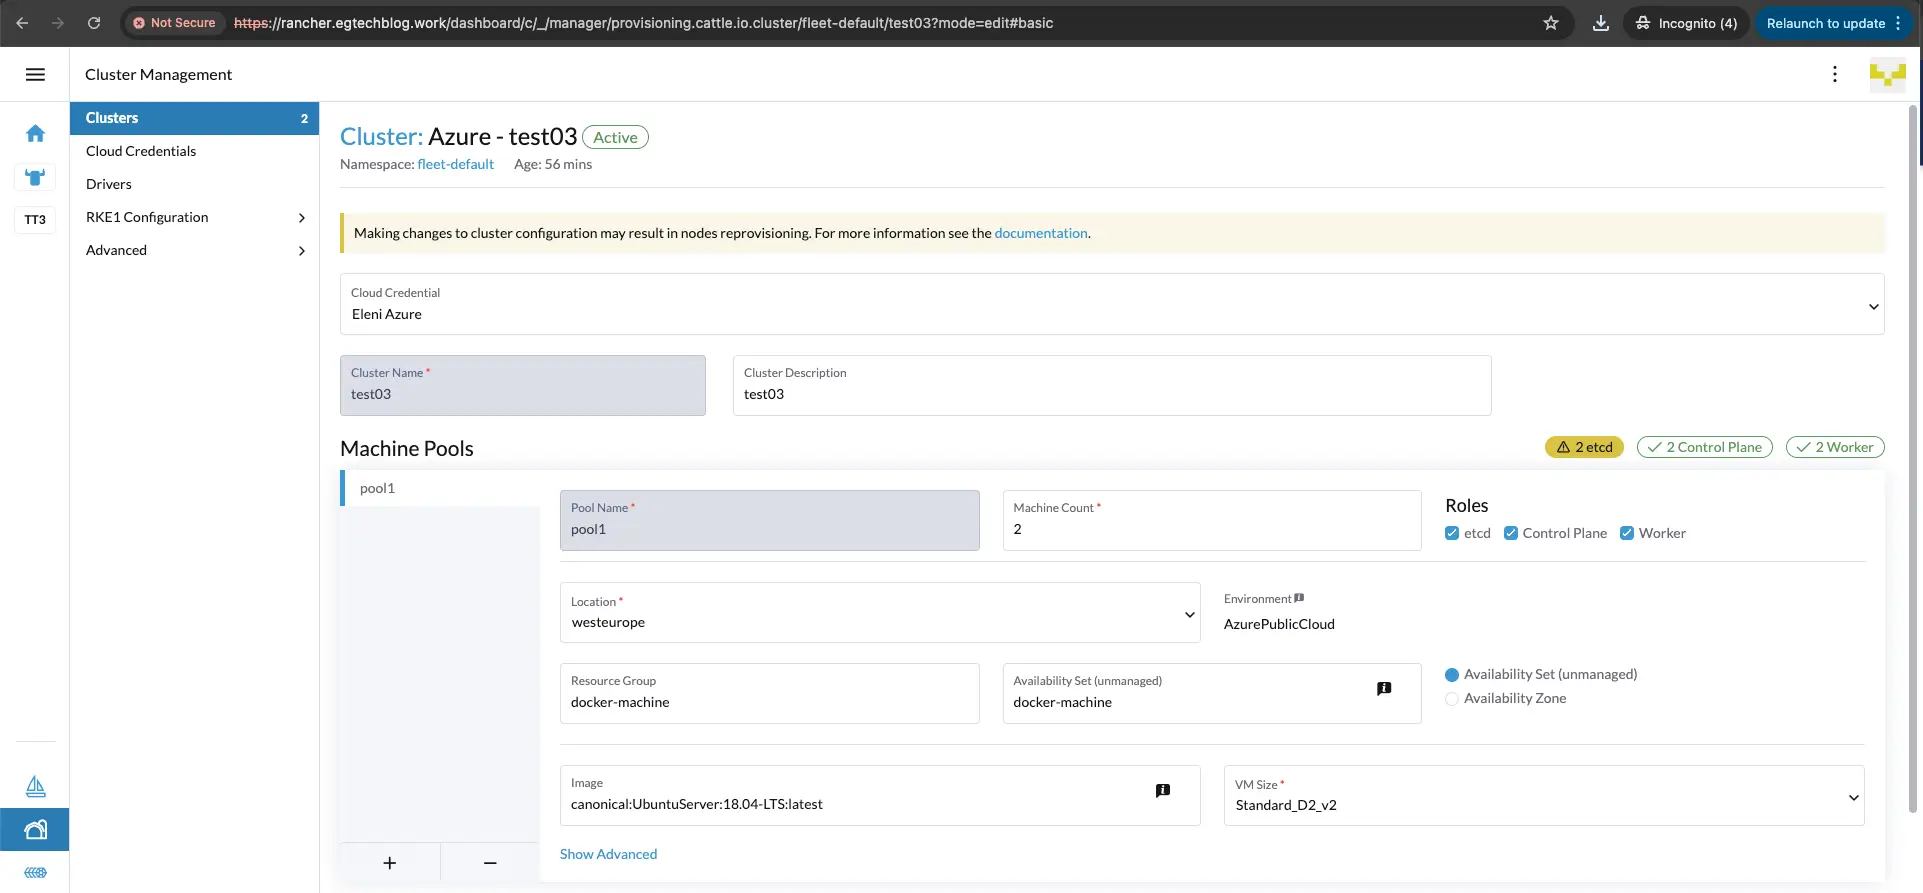Select Availability Set (unmanaged) radio
This screenshot has width=1923, height=893.
tap(1452, 675)
